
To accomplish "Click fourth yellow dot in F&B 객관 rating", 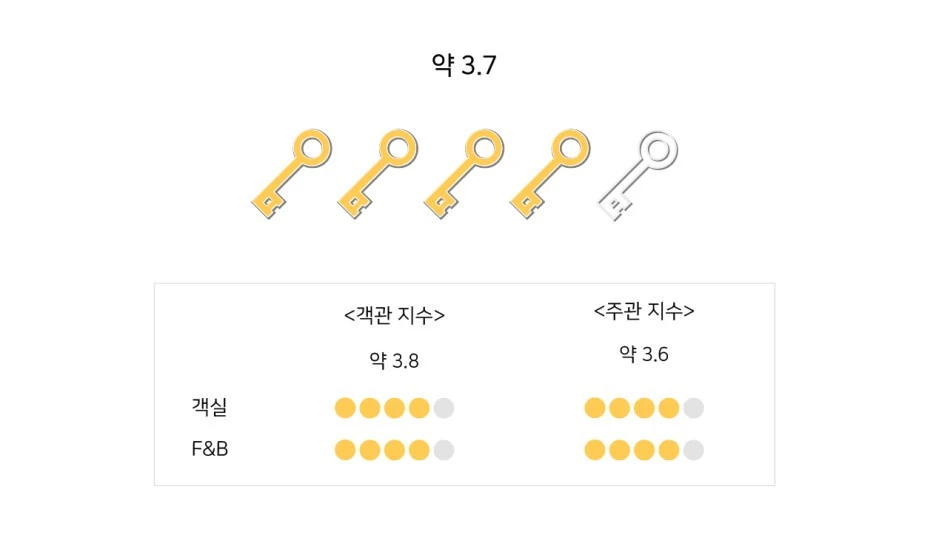I will pos(419,449).
